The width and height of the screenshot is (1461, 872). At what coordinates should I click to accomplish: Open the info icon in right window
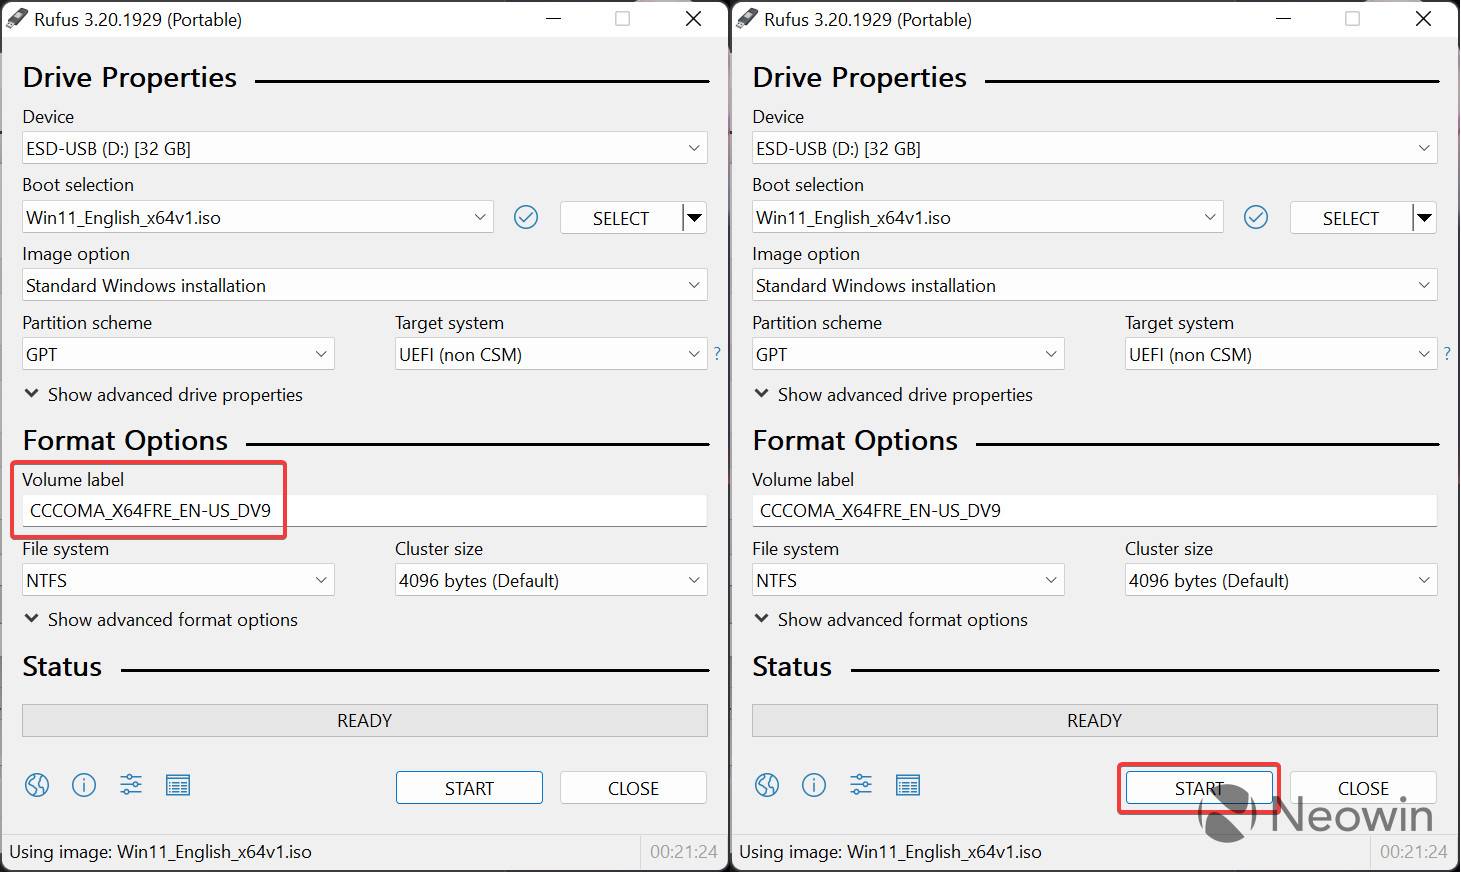[814, 786]
